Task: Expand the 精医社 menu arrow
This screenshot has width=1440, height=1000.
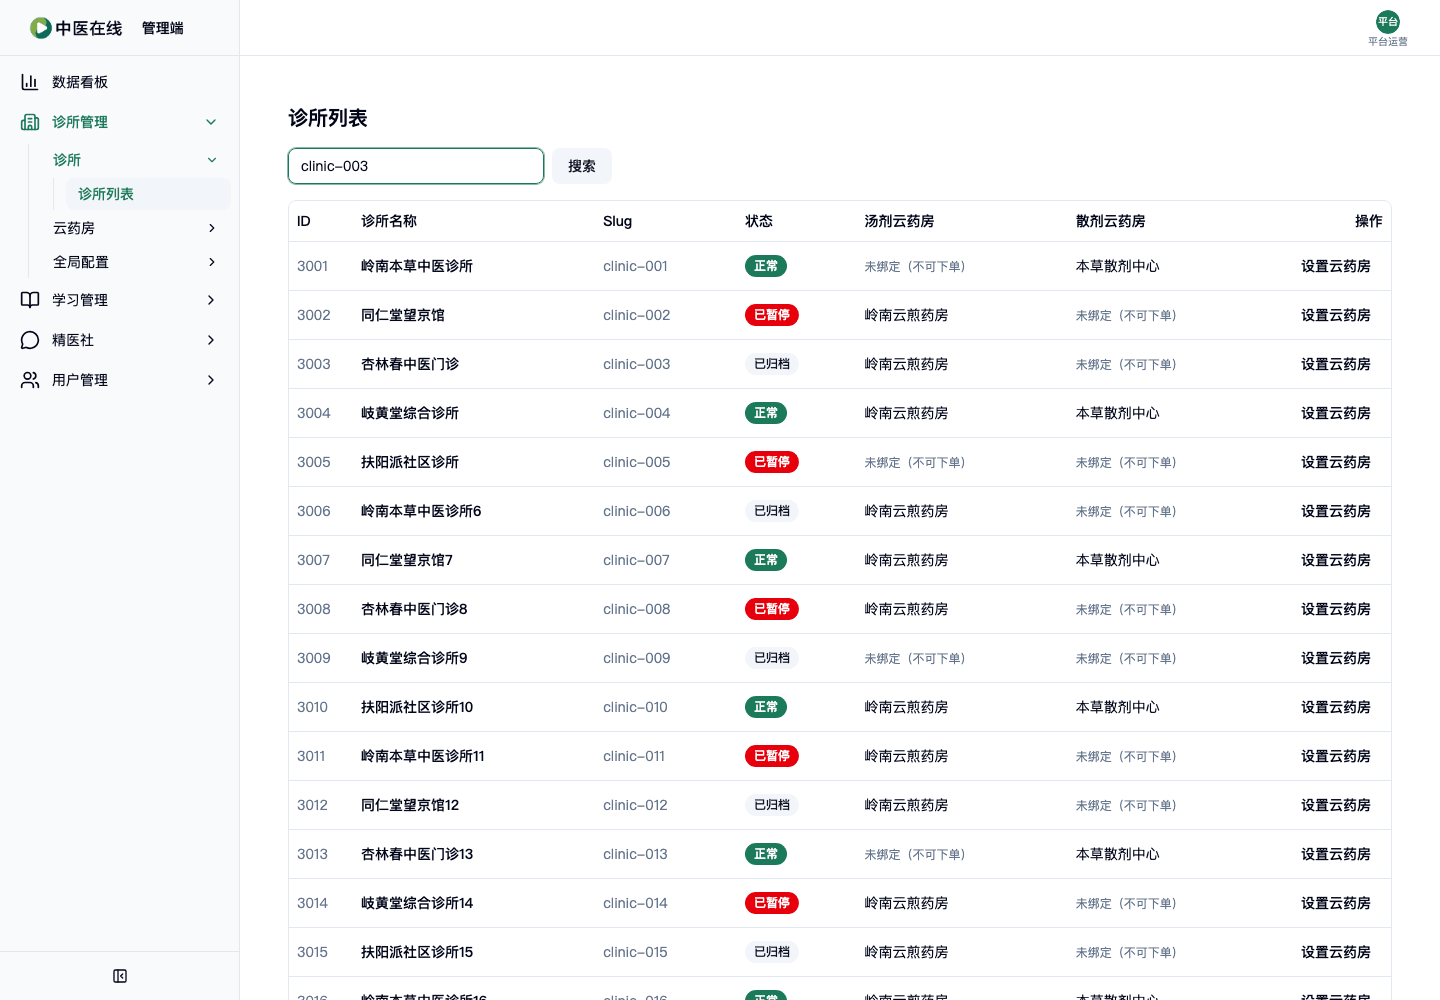Action: (211, 340)
